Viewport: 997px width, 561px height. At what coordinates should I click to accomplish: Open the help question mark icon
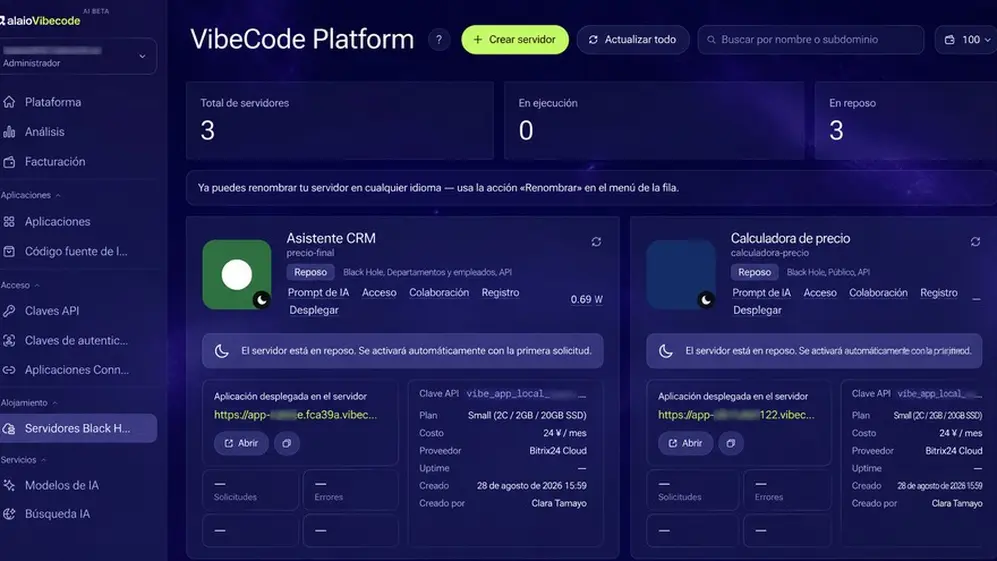click(x=438, y=39)
